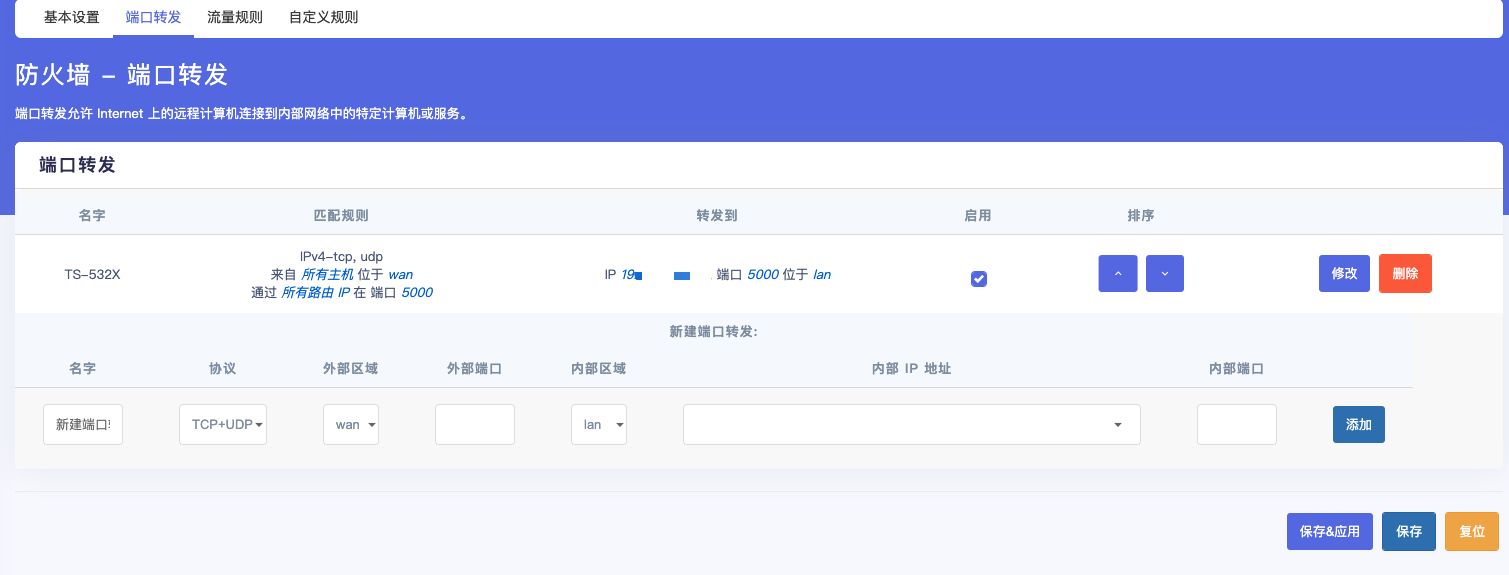Switch to the 基本设置 tab

(72, 17)
